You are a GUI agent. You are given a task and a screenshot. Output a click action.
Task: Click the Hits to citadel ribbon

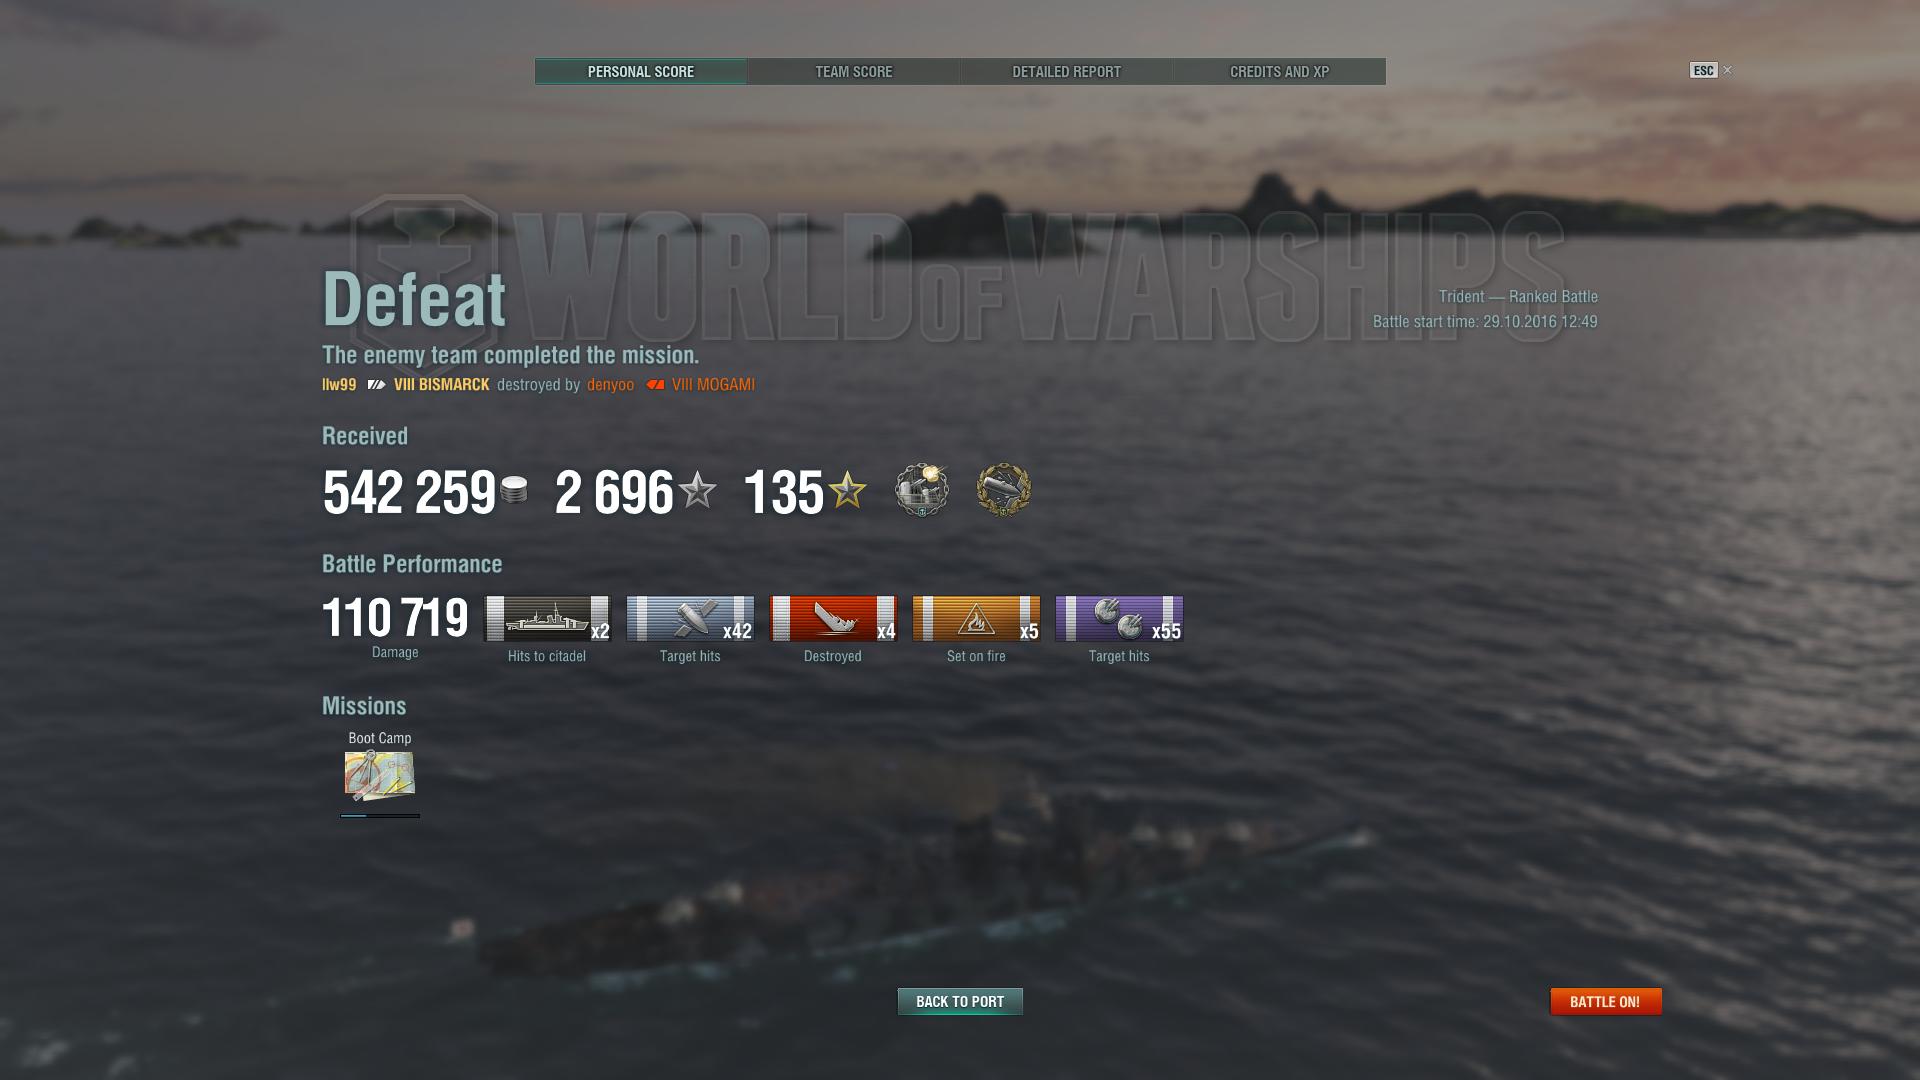[547, 619]
